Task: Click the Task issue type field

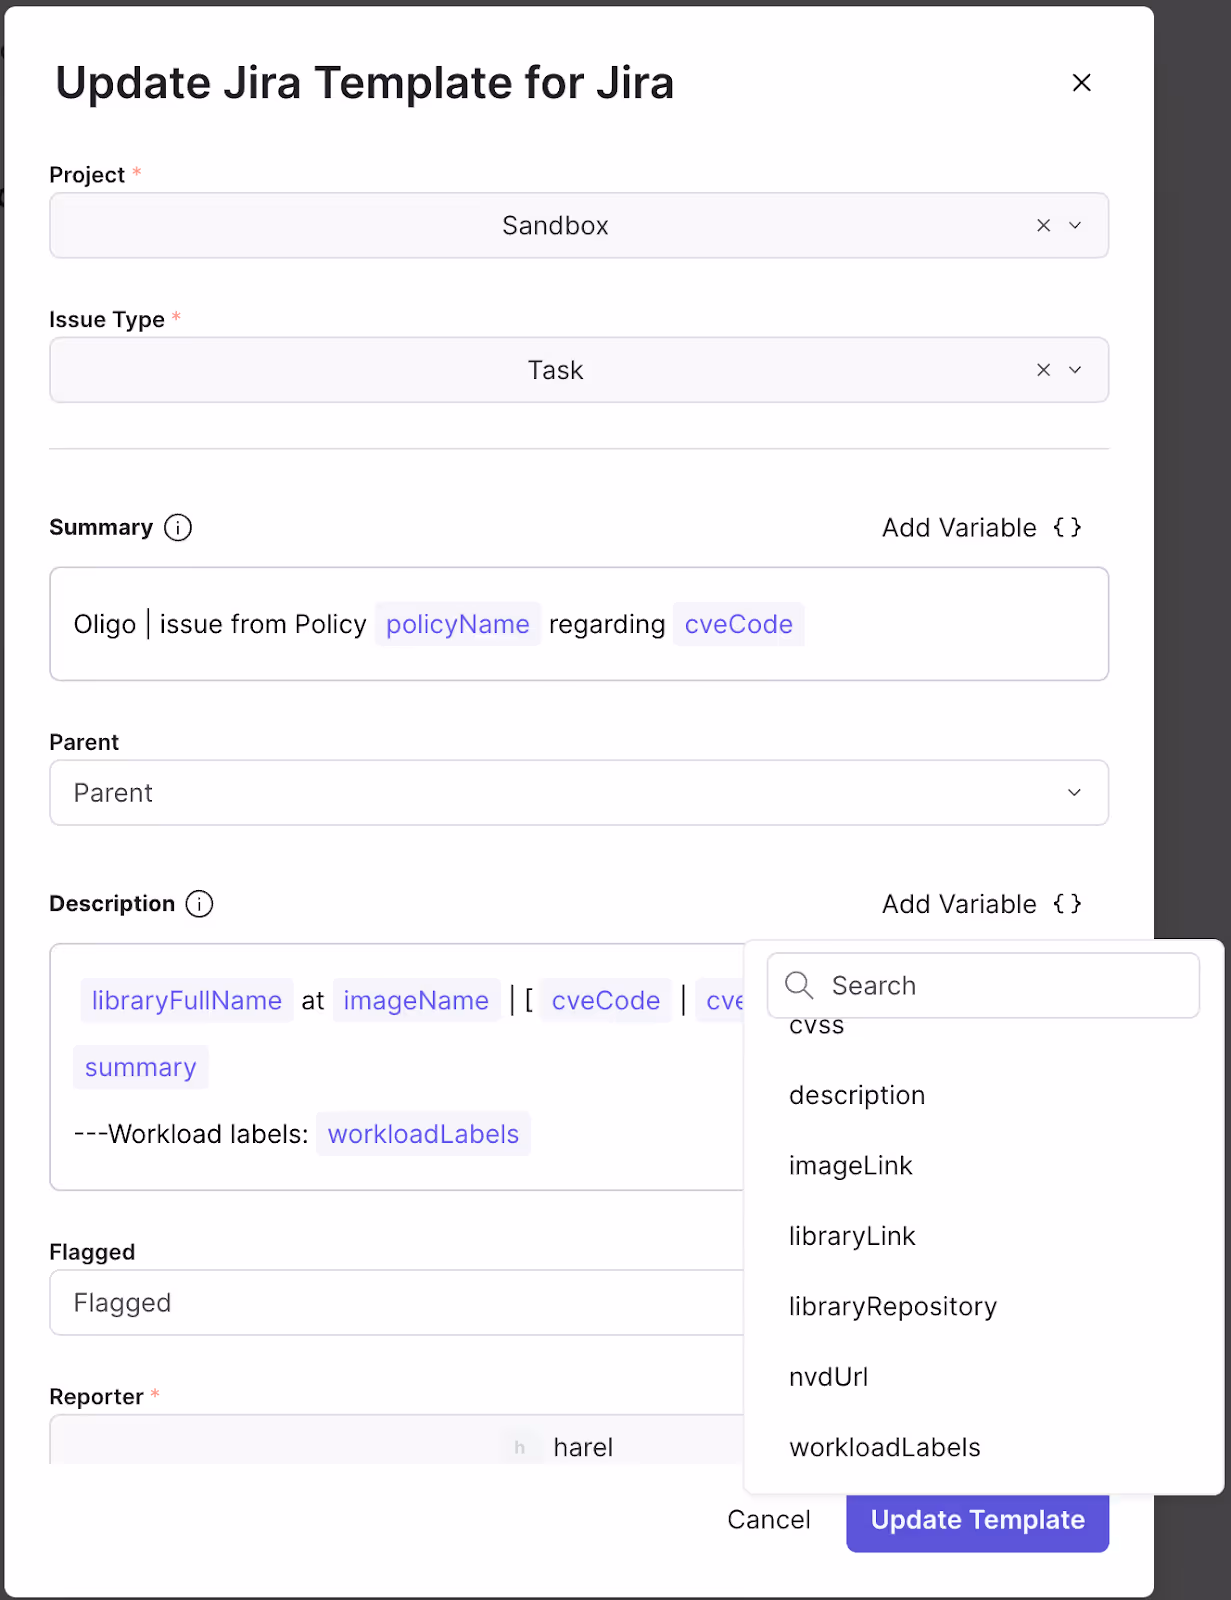Action: click(579, 370)
